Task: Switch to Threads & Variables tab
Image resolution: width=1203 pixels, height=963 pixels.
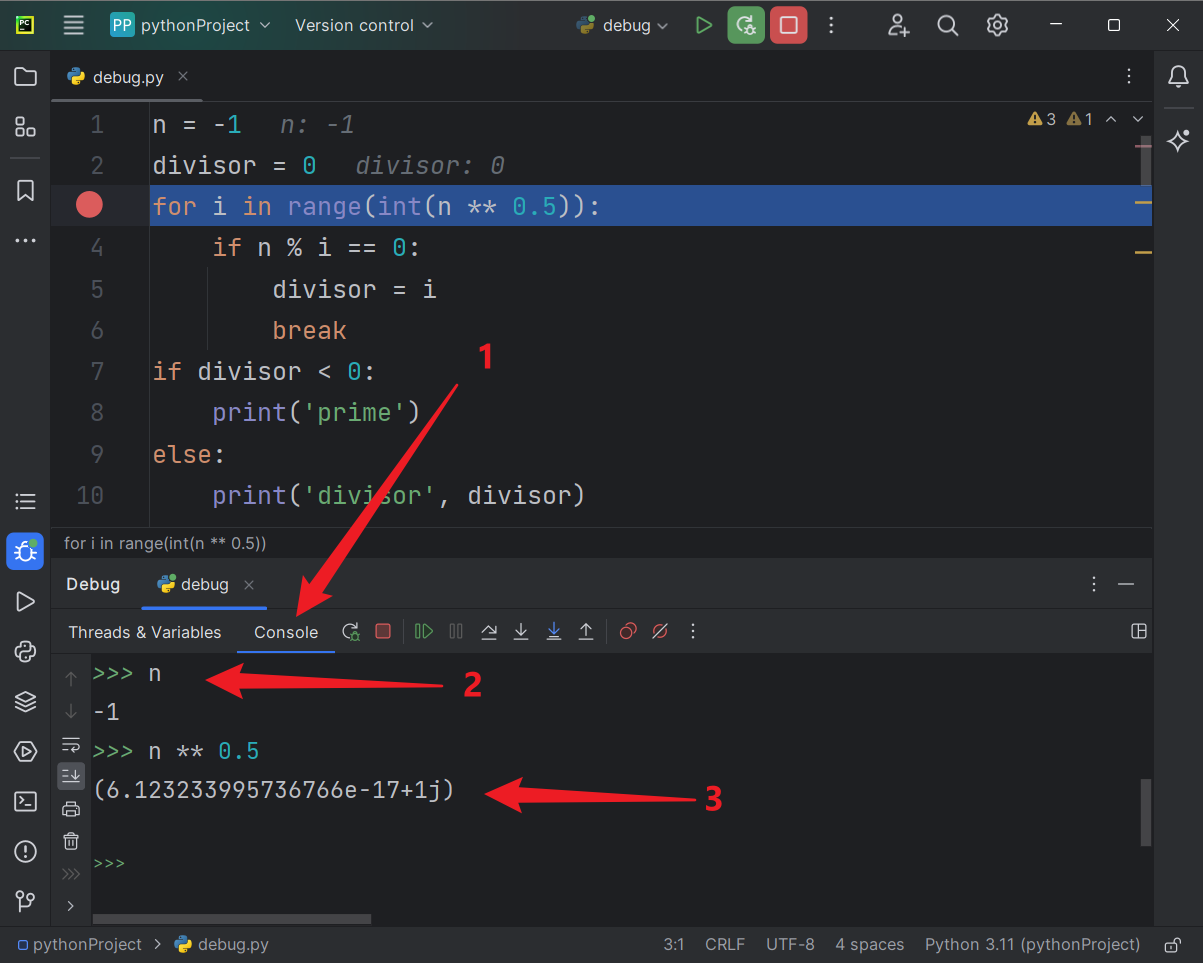Action: point(145,632)
